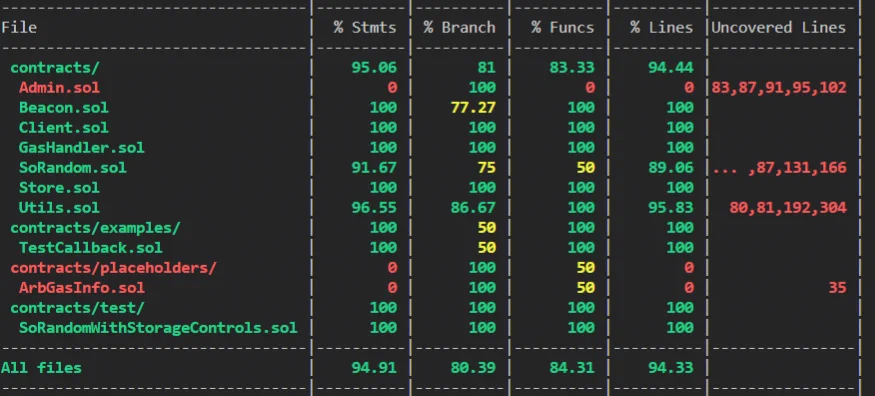The height and width of the screenshot is (396, 875).
Task: Select the "contracts/examples/" folder name
Action: [x=95, y=228]
